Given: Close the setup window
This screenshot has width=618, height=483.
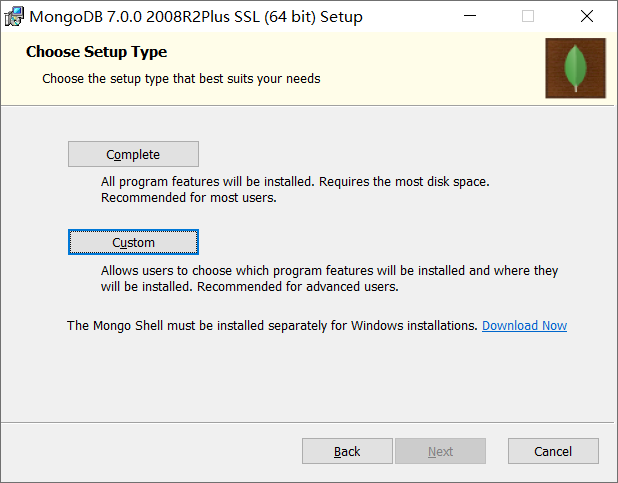Looking at the screenshot, I should [x=587, y=16].
